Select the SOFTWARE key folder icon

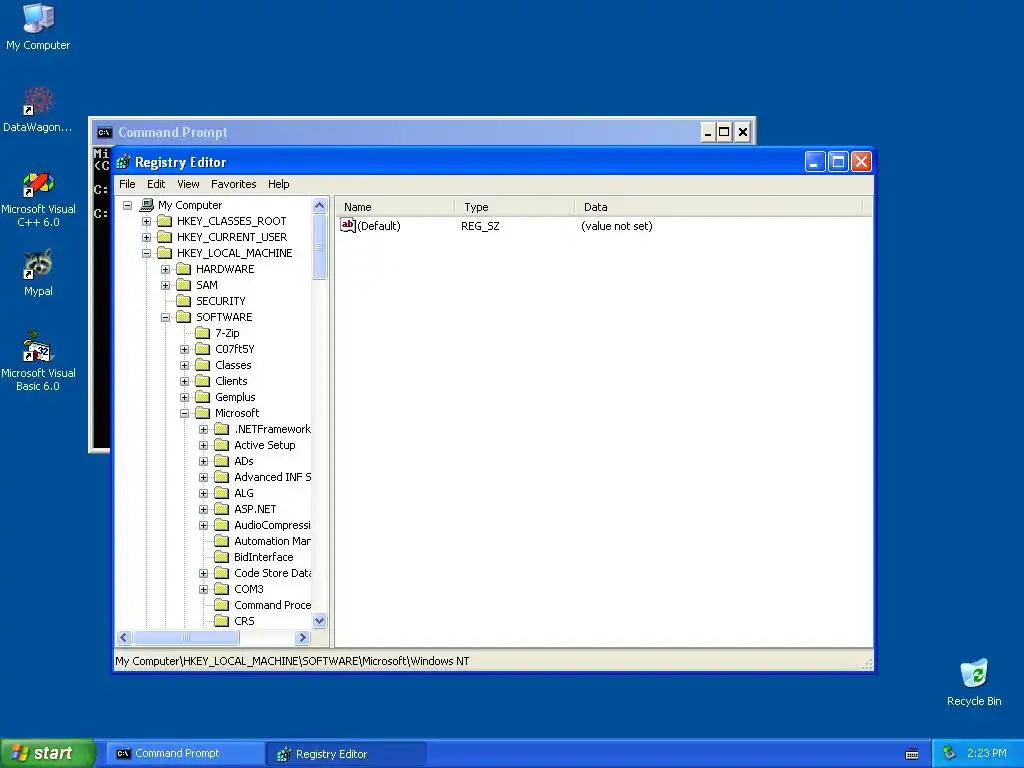click(x=184, y=317)
